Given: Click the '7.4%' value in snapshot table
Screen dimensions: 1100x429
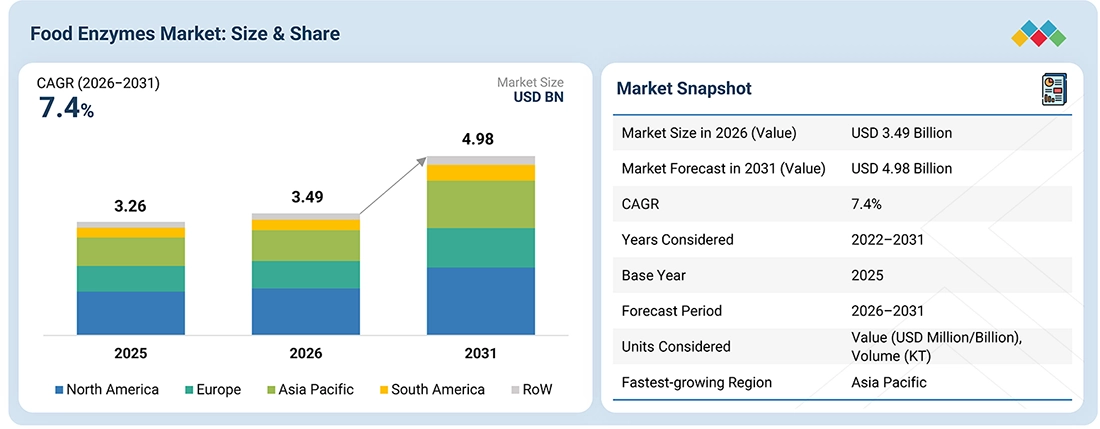Looking at the screenshot, I should (866, 204).
